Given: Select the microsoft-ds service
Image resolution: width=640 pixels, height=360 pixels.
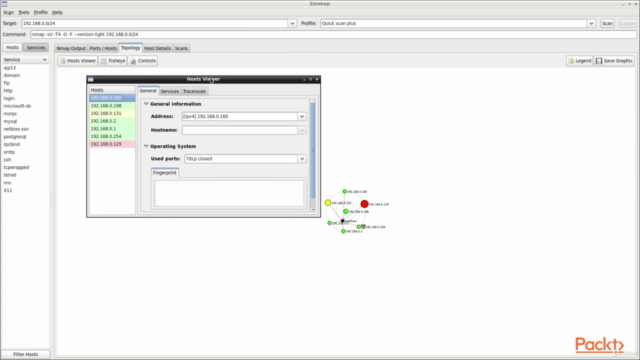Looking at the screenshot, I should point(17,106).
